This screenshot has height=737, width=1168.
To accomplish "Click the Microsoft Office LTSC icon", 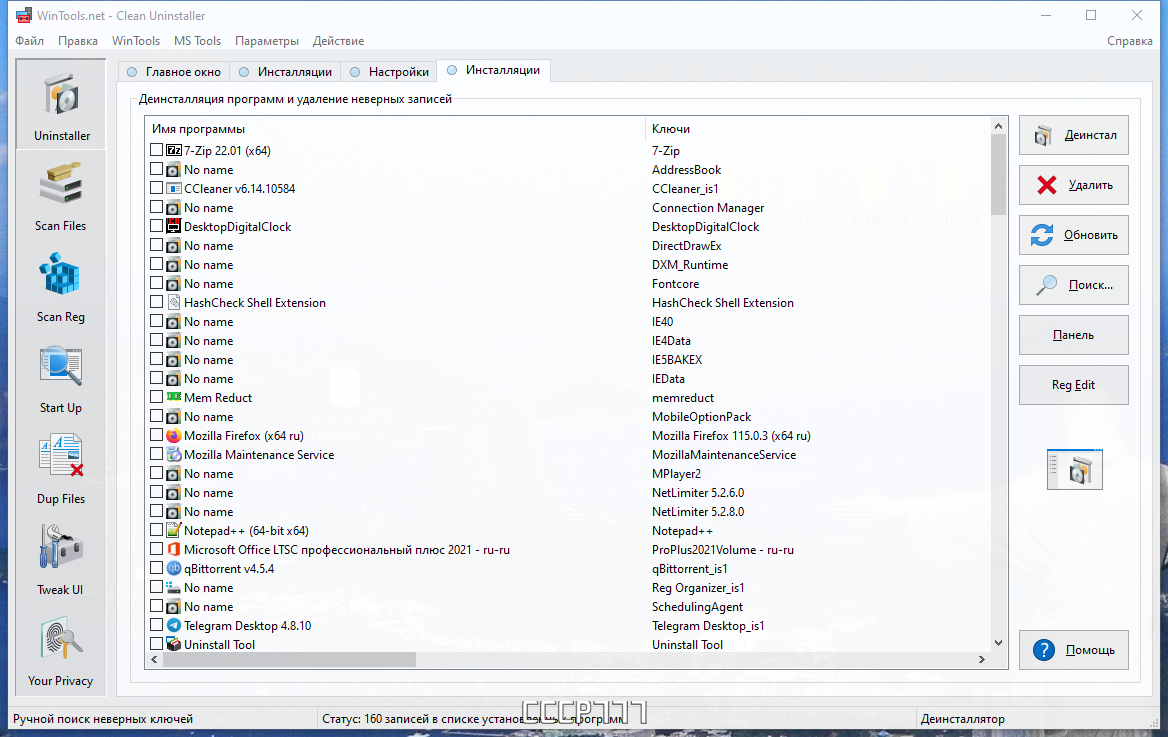I will click(174, 549).
